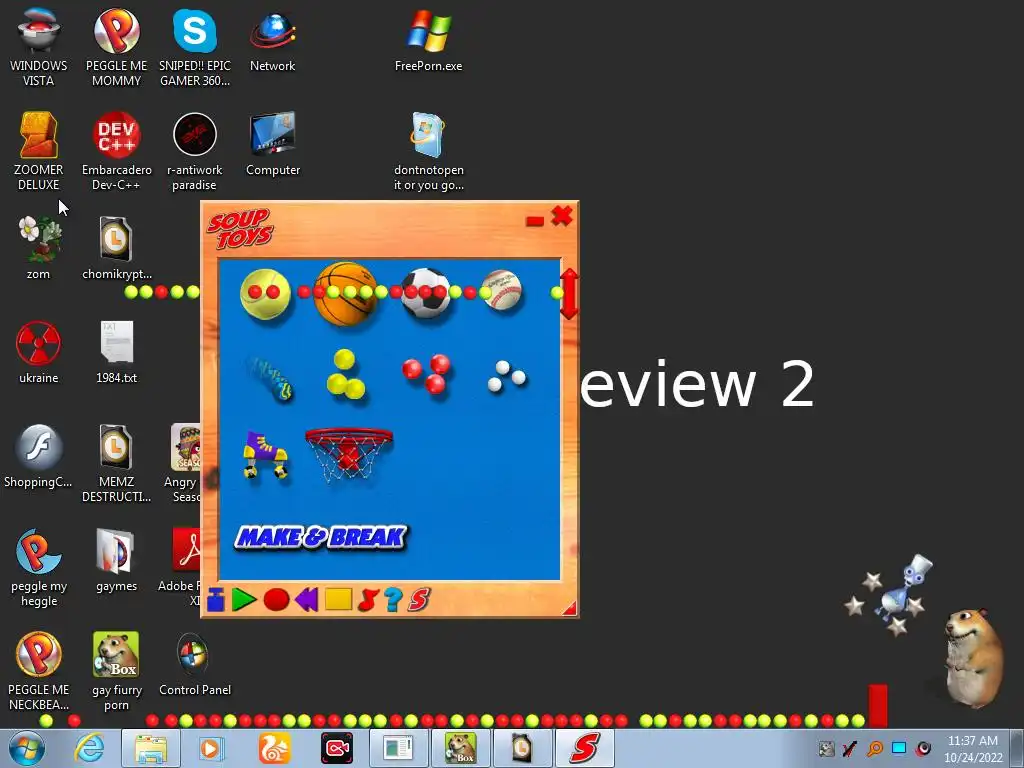This screenshot has width=1024, height=768.
Task: Select the baseball toy
Action: coord(502,290)
